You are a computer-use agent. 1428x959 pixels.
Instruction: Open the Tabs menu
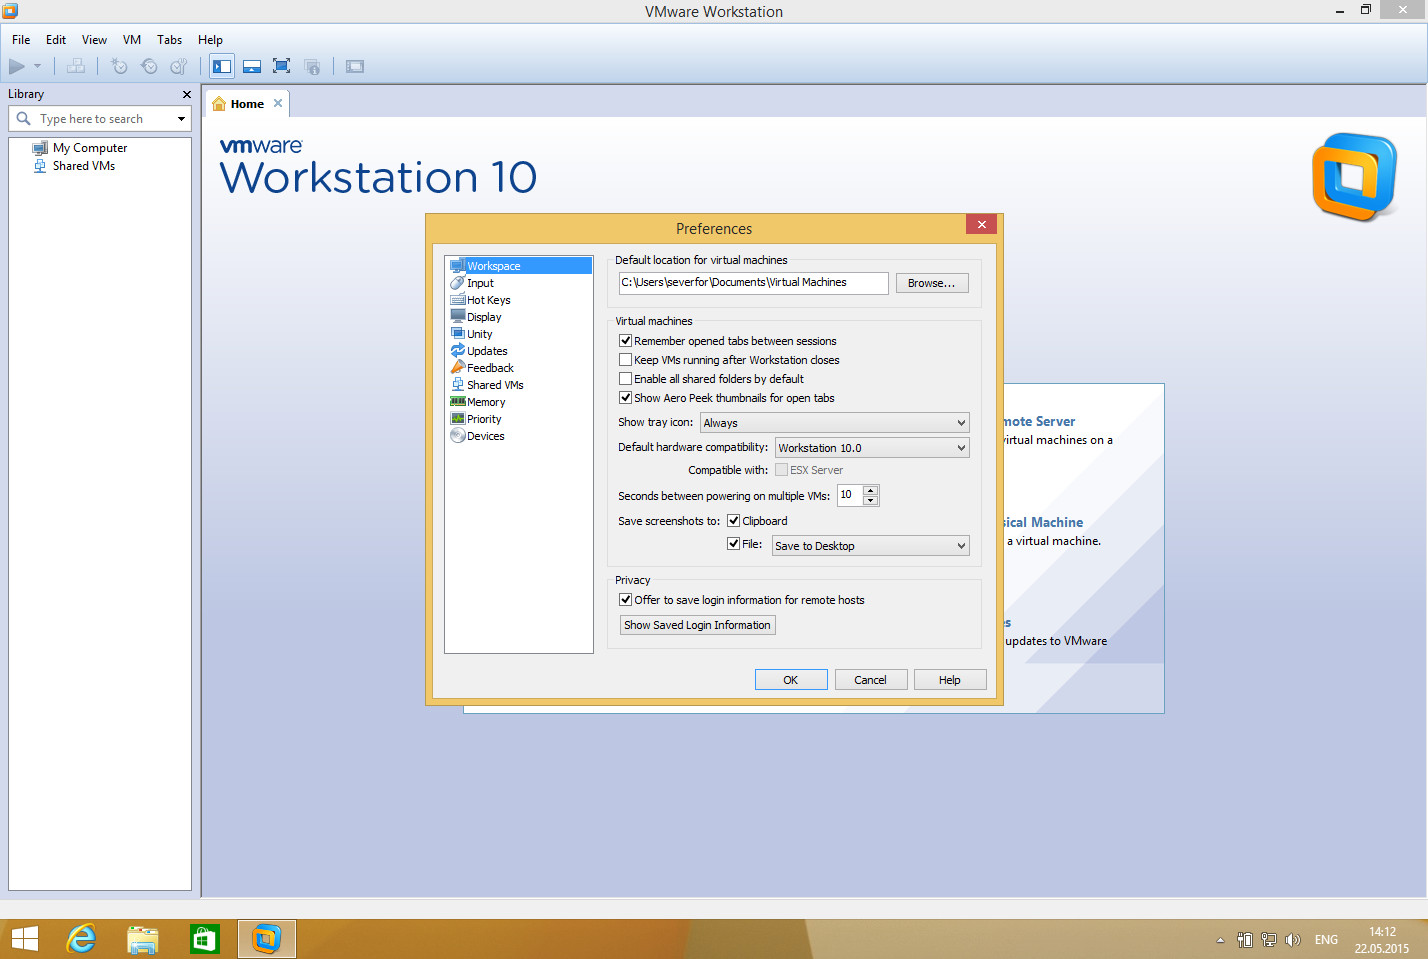coord(170,40)
